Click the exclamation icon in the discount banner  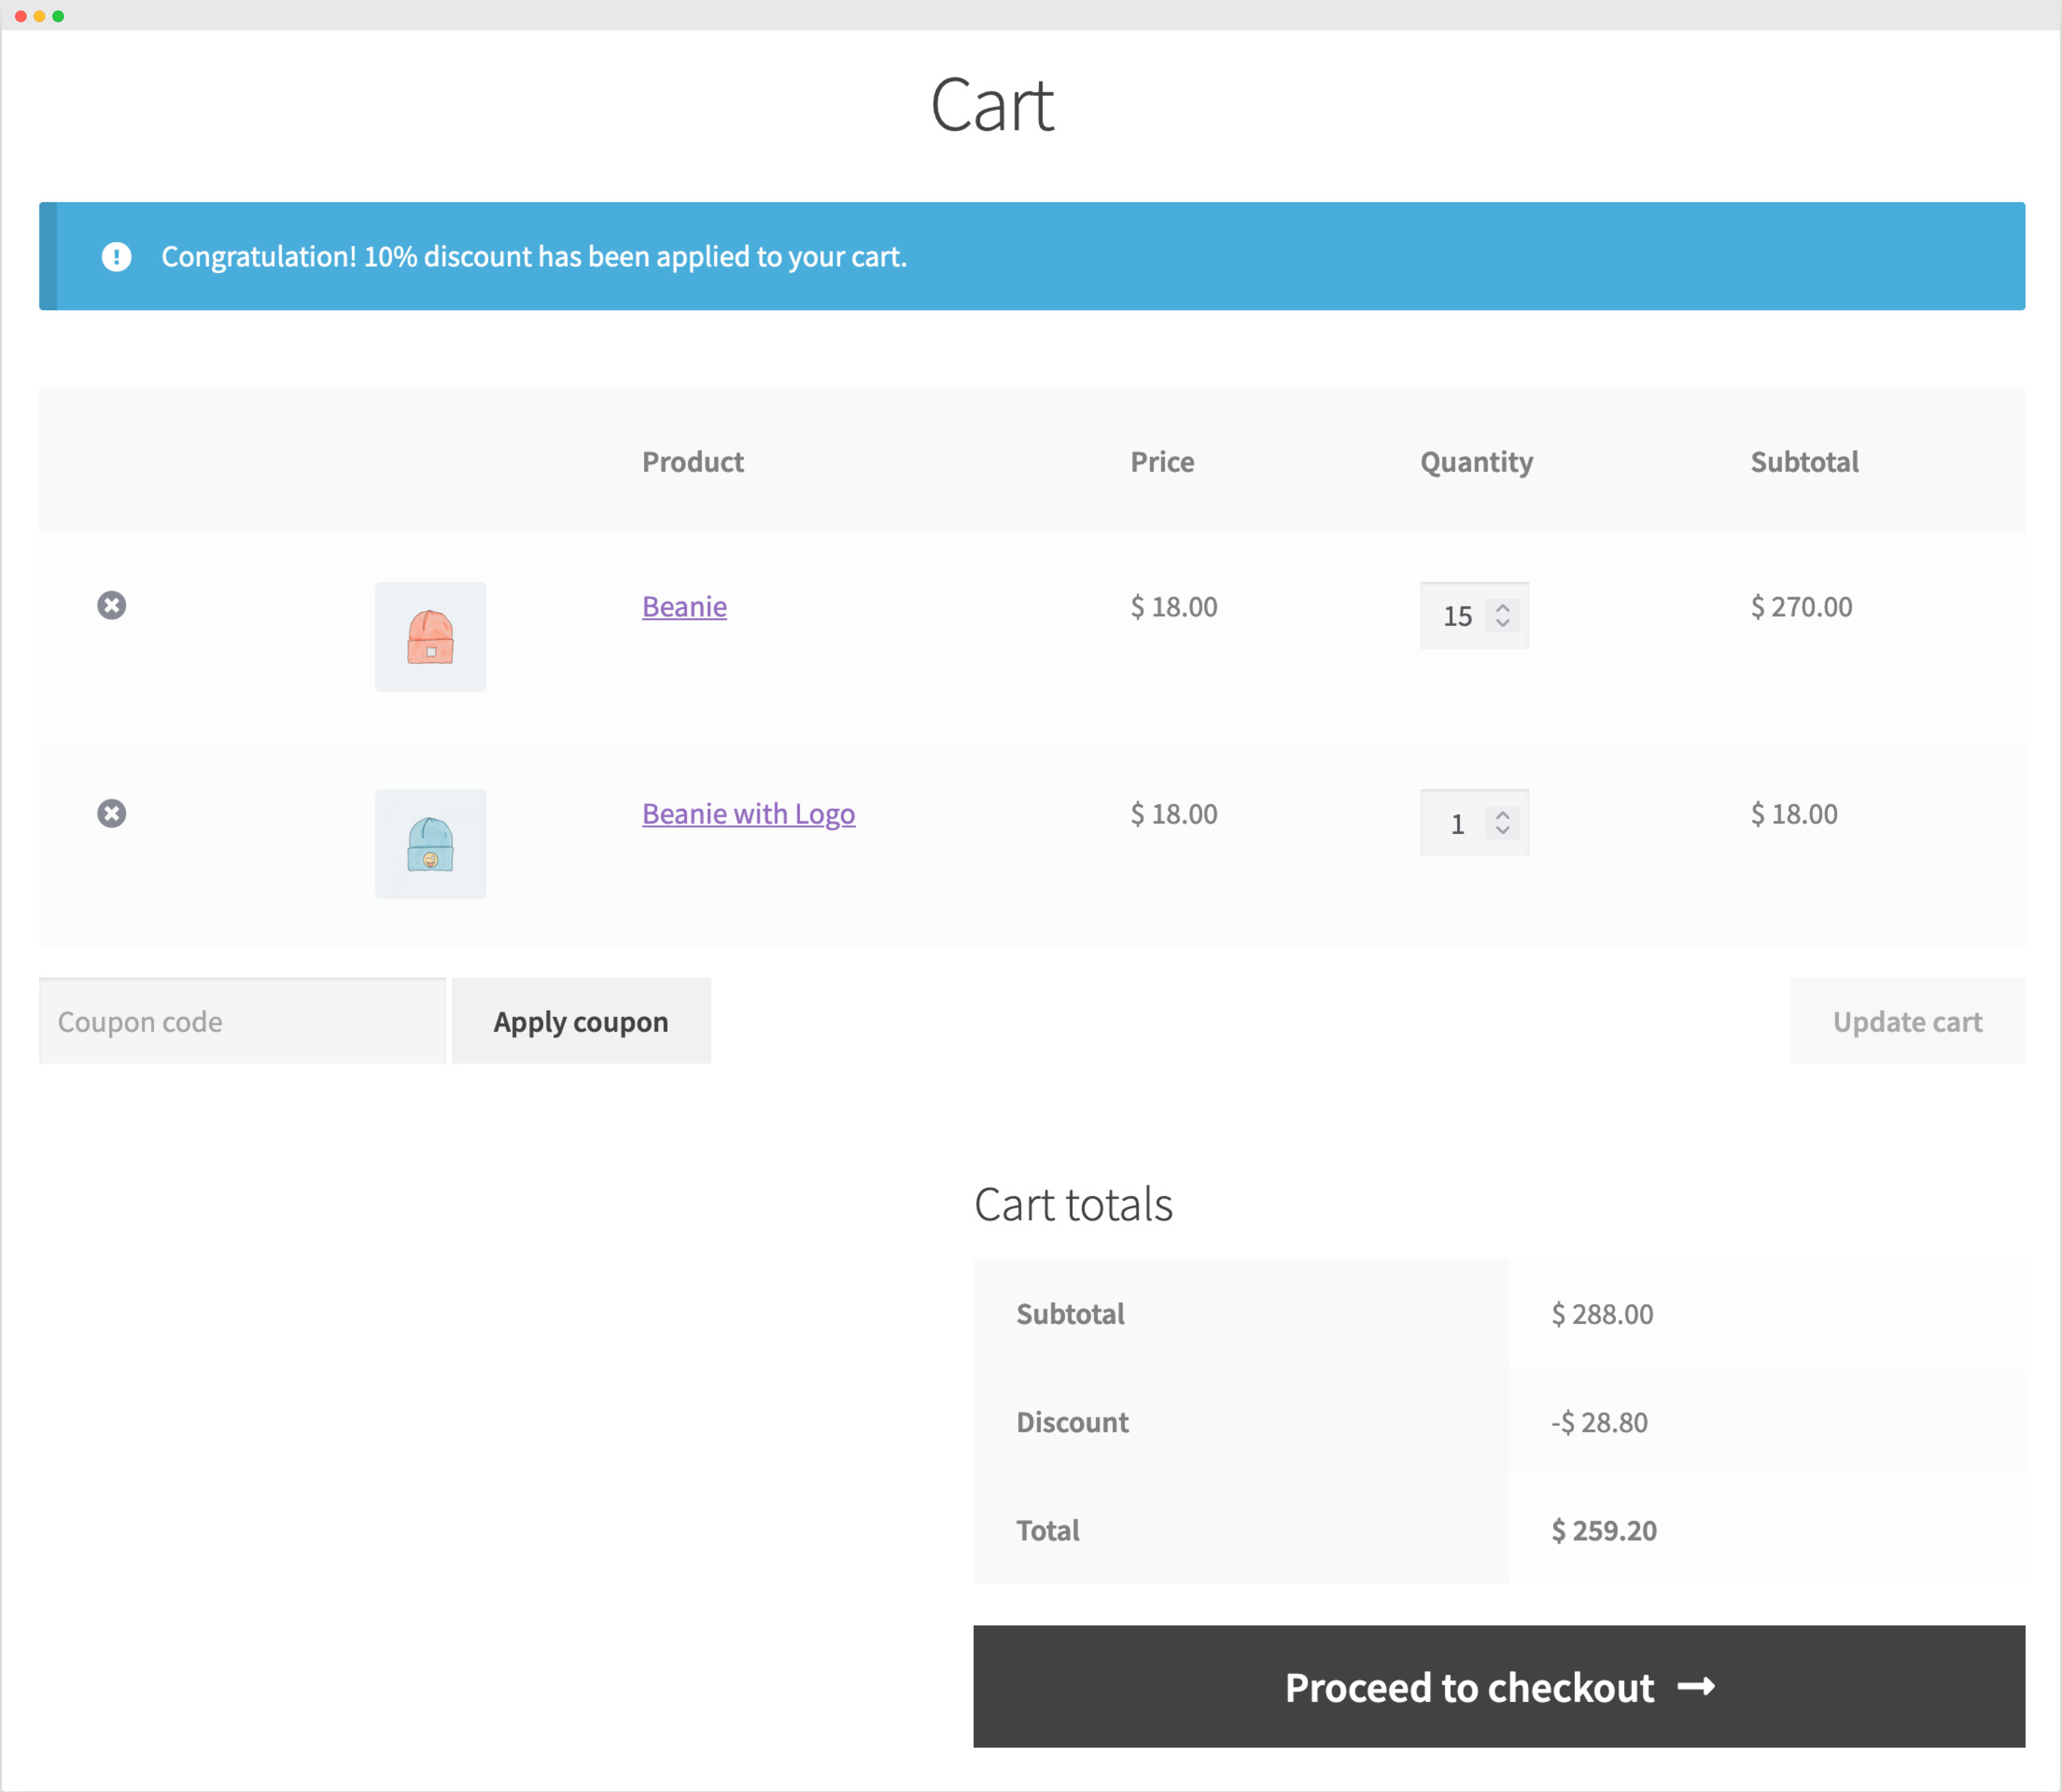(117, 256)
